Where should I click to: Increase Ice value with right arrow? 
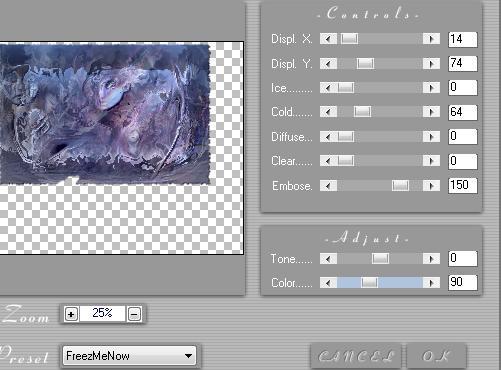[x=431, y=88]
